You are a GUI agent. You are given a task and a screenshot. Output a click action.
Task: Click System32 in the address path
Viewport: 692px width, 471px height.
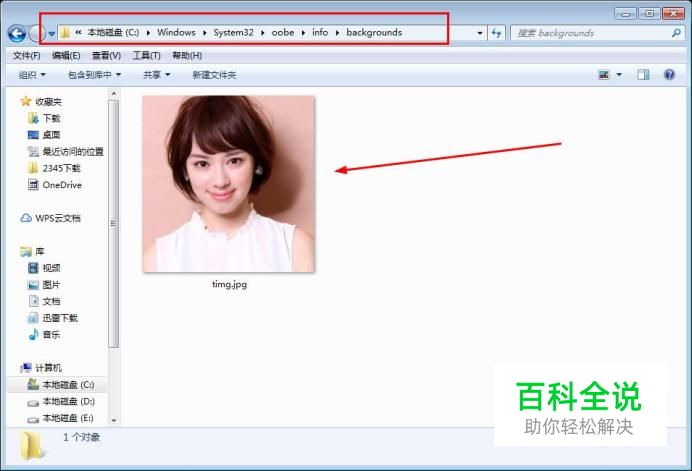point(233,32)
